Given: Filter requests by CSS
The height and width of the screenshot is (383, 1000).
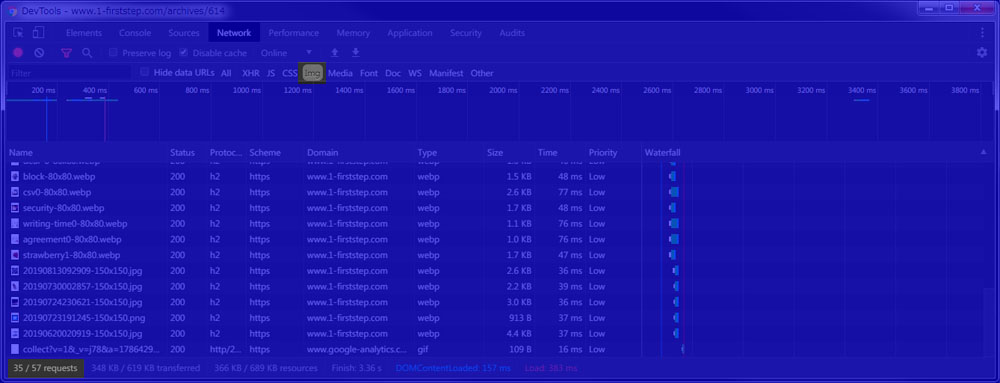Looking at the screenshot, I should click(x=290, y=73).
